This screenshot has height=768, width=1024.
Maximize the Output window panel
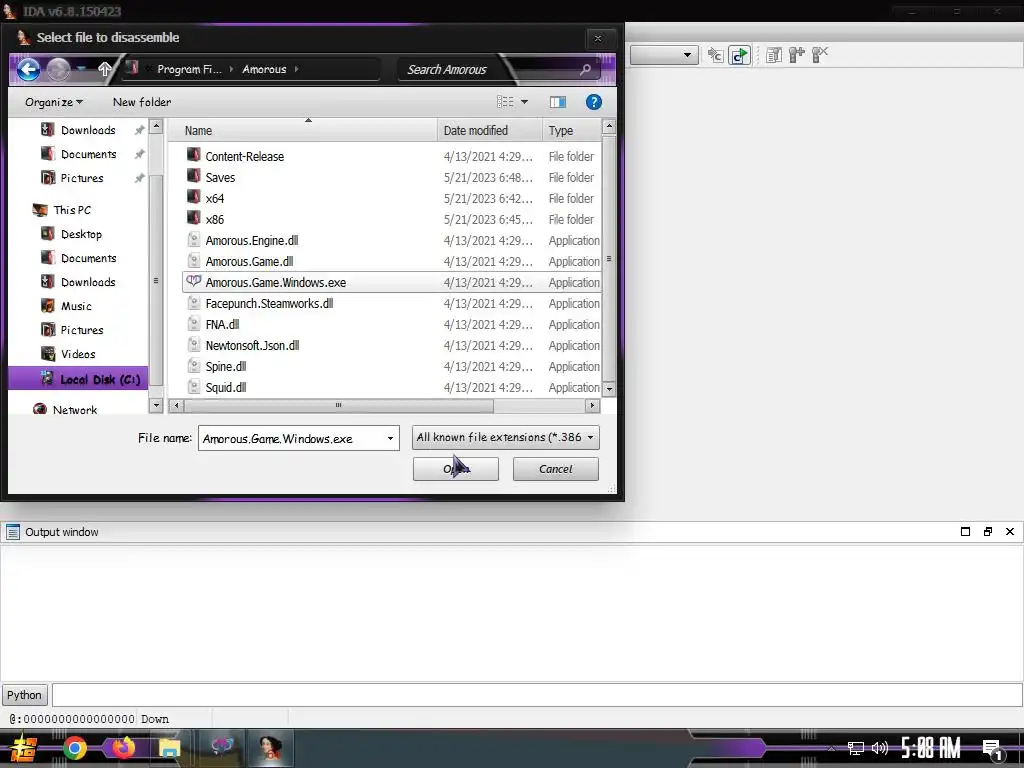(965, 532)
